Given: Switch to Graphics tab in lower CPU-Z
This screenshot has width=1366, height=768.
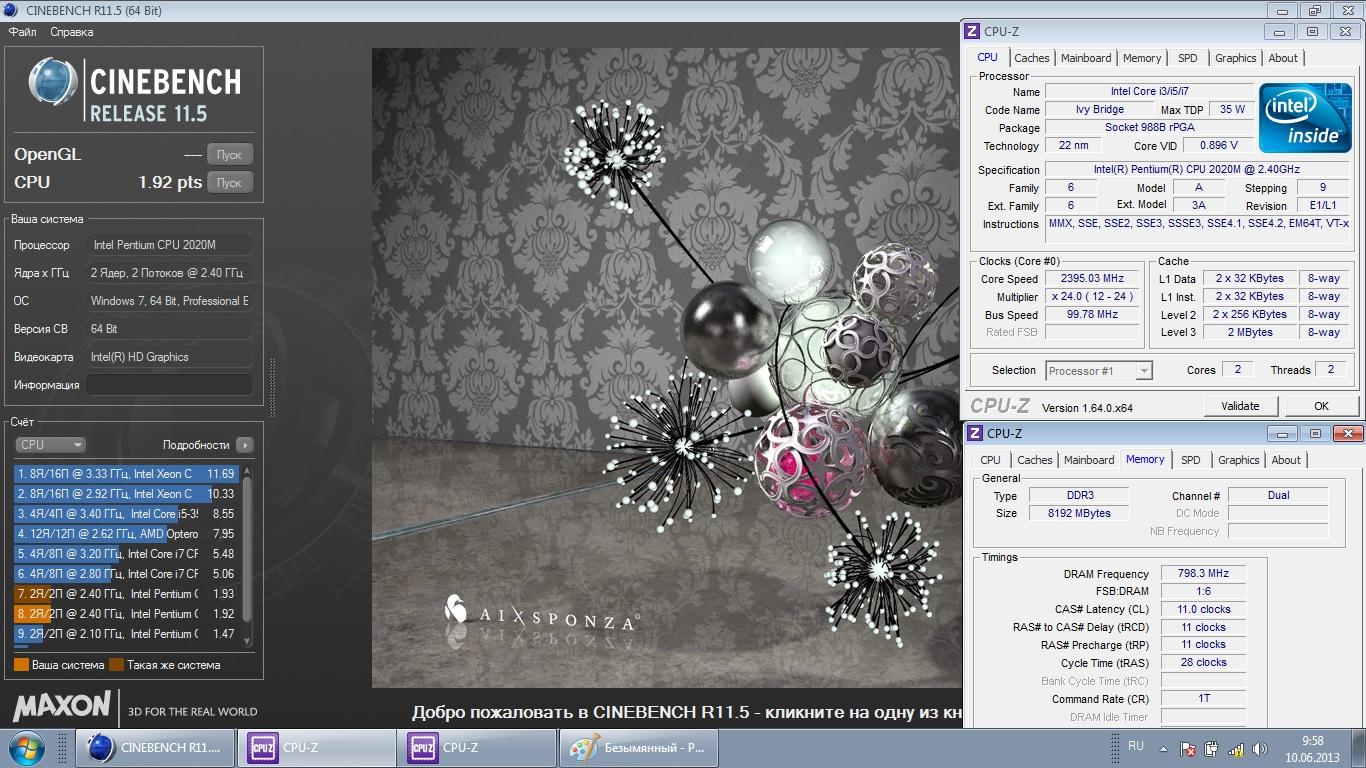Looking at the screenshot, I should click(1239, 460).
